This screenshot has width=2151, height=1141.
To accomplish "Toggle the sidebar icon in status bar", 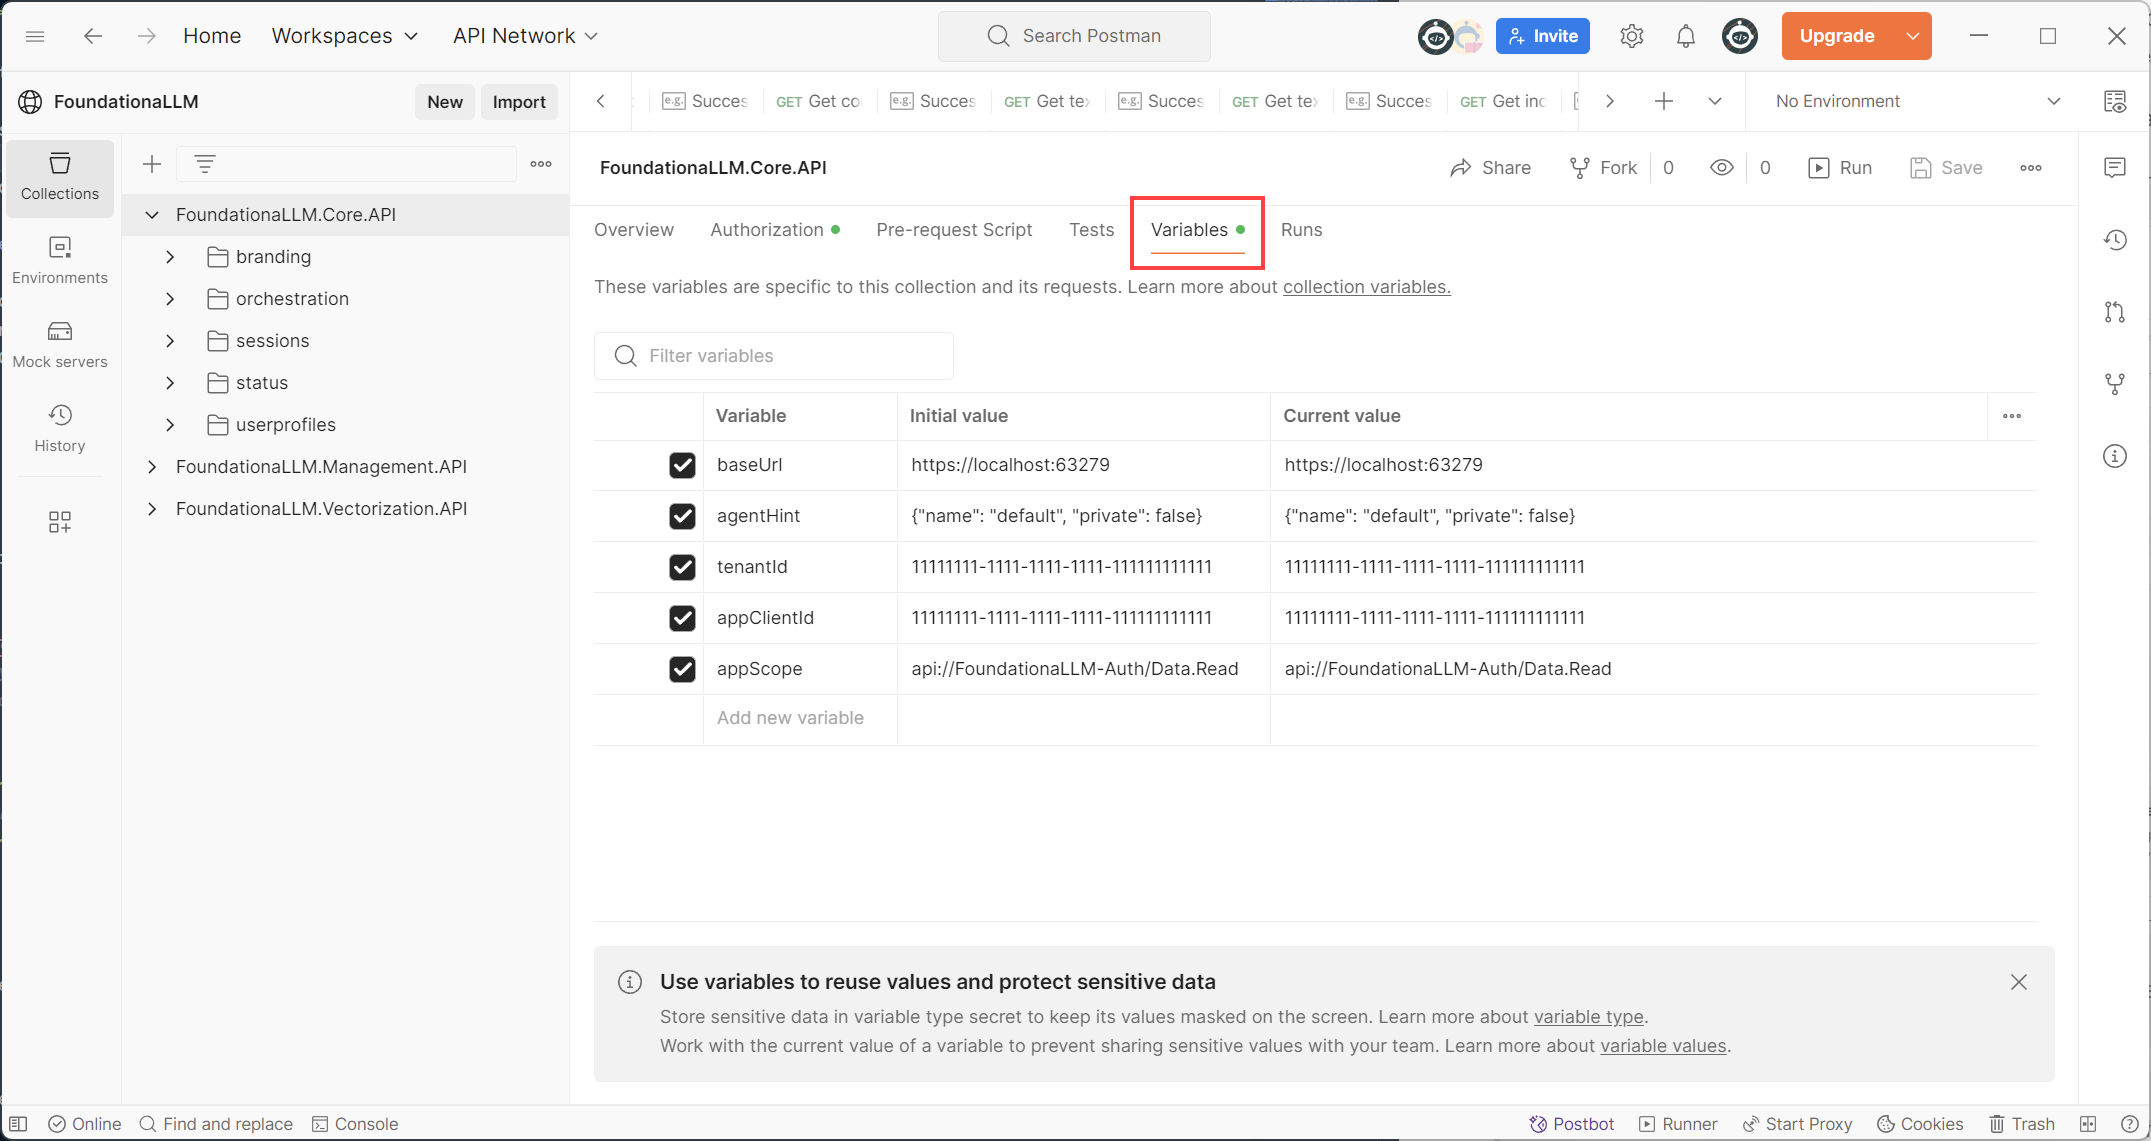I will pyautogui.click(x=19, y=1124).
